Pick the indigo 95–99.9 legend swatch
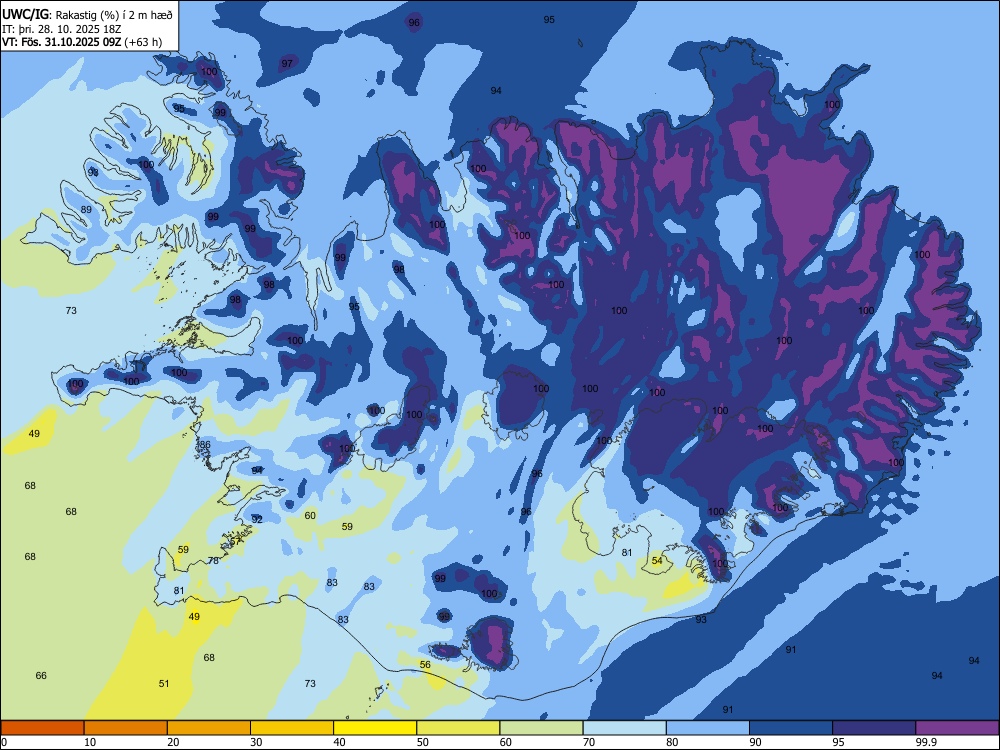1000x750 pixels. coord(874,728)
